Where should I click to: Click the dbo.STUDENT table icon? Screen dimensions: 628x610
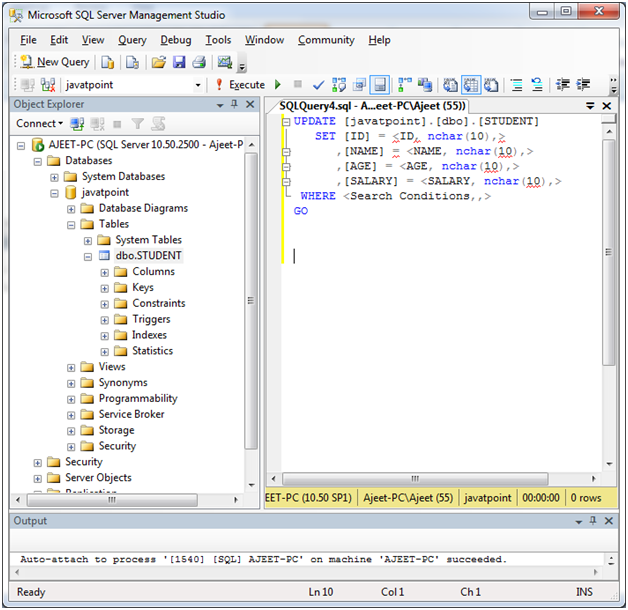click(x=105, y=256)
